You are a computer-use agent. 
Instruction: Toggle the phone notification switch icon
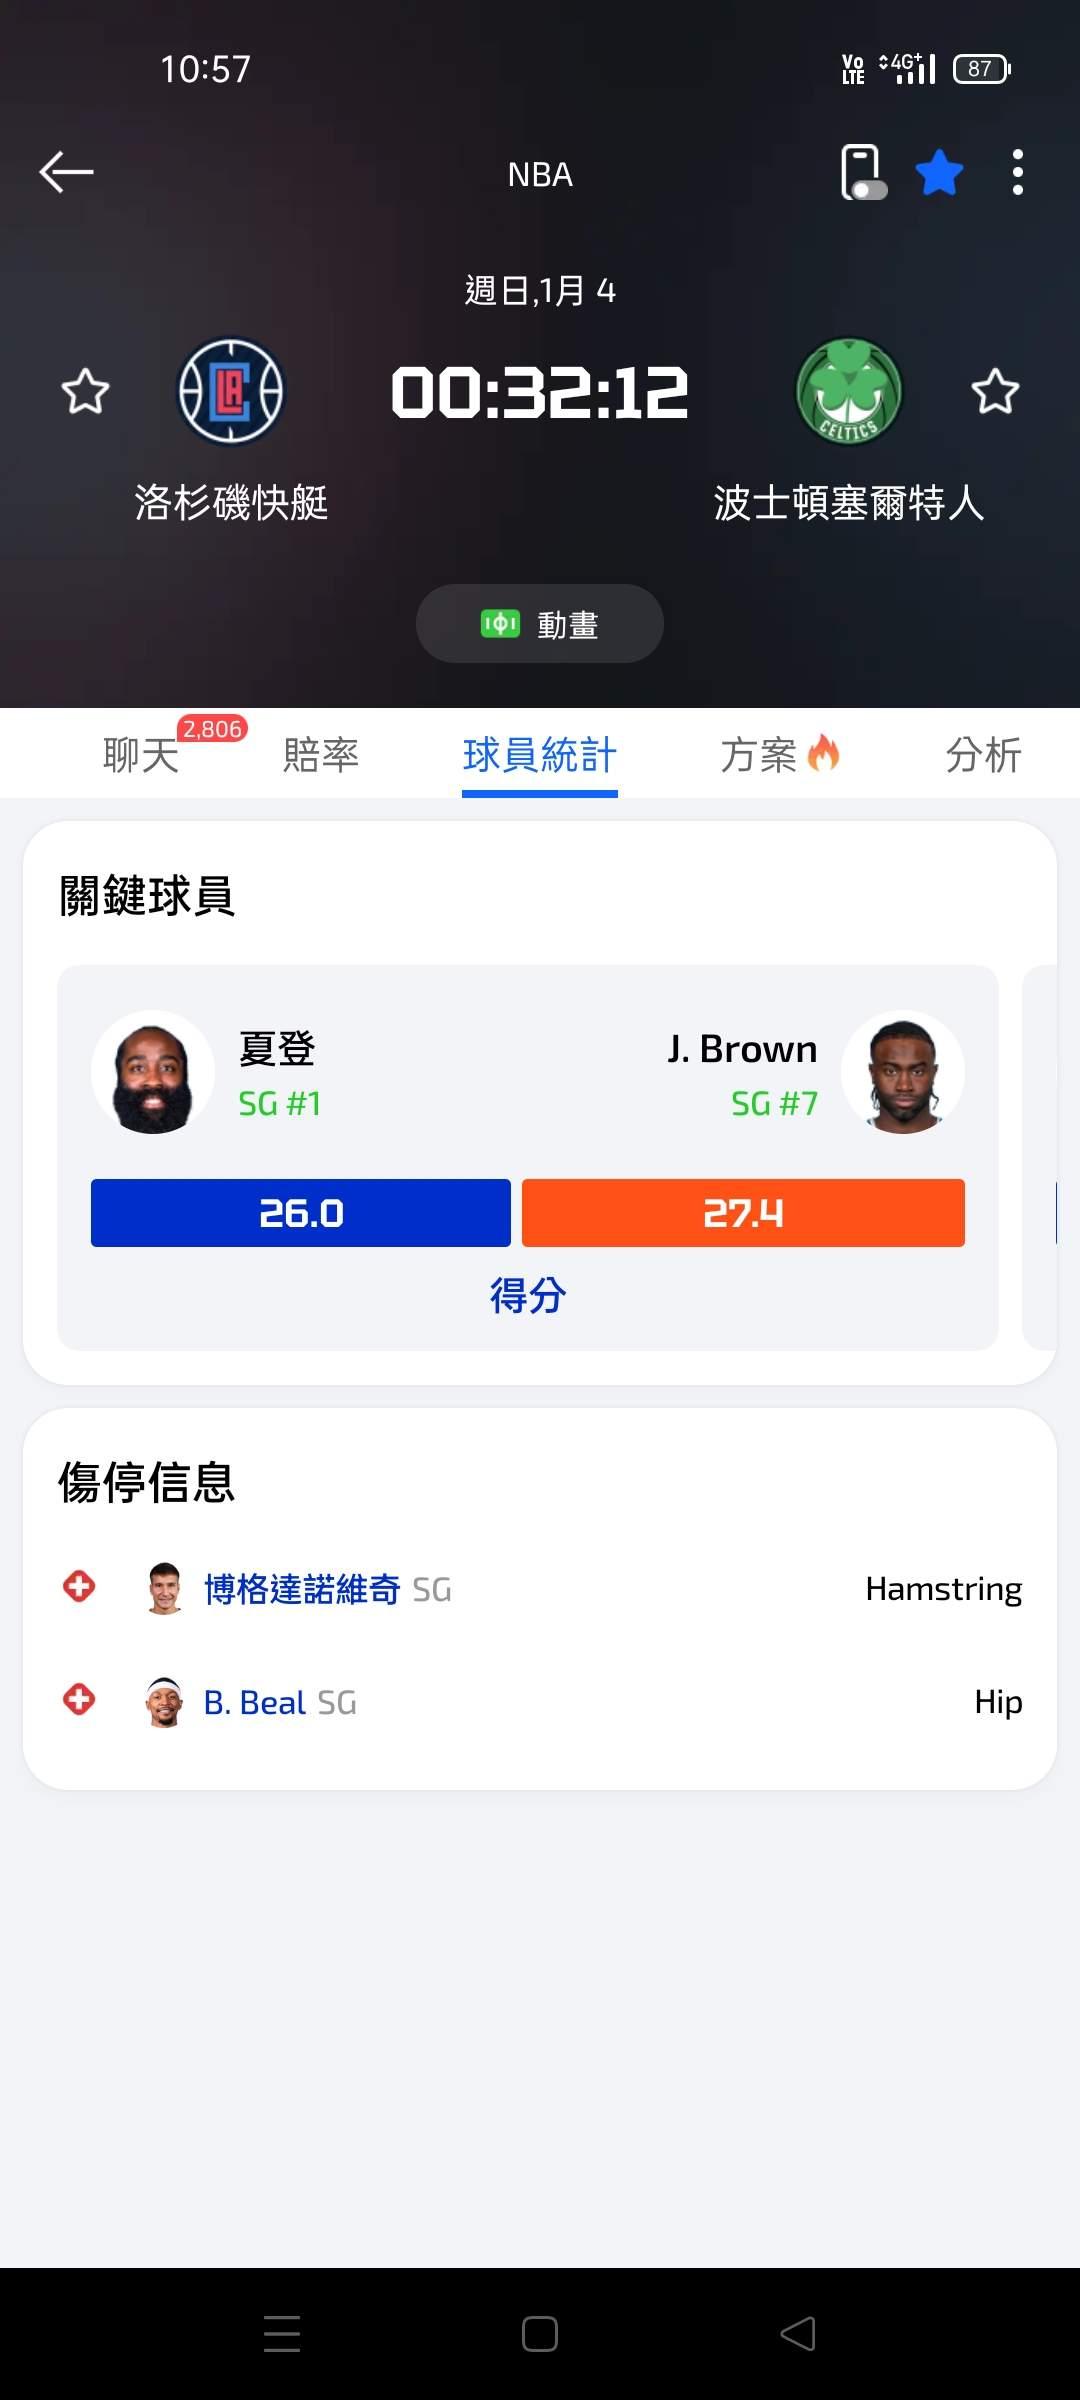coord(862,173)
